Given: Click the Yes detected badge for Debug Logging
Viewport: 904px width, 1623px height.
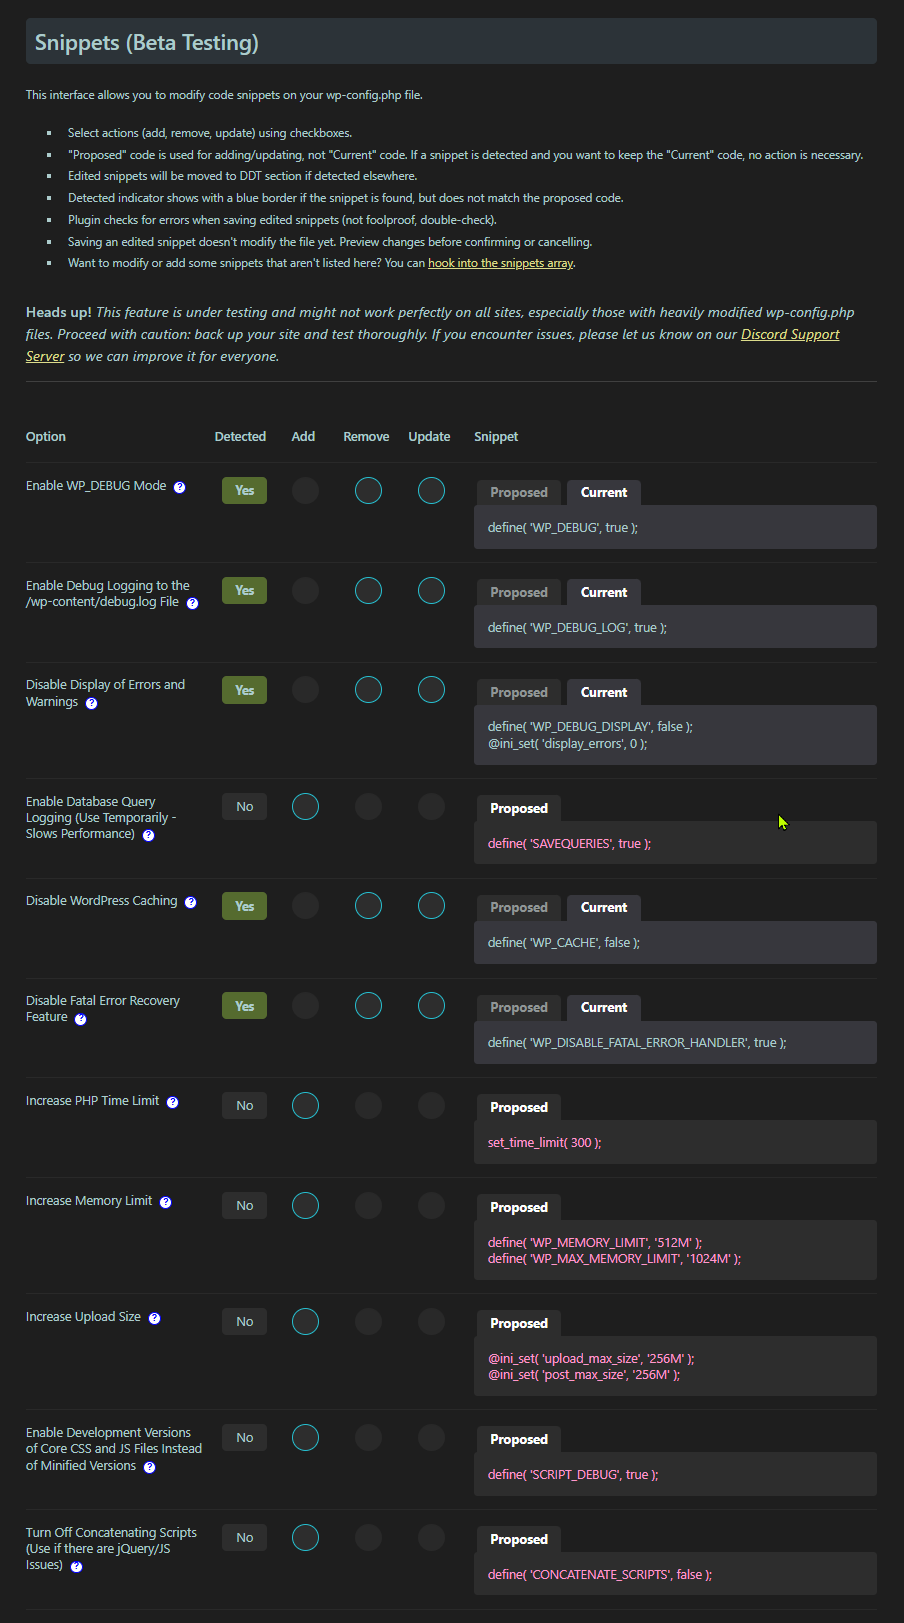Looking at the screenshot, I should tap(244, 590).
